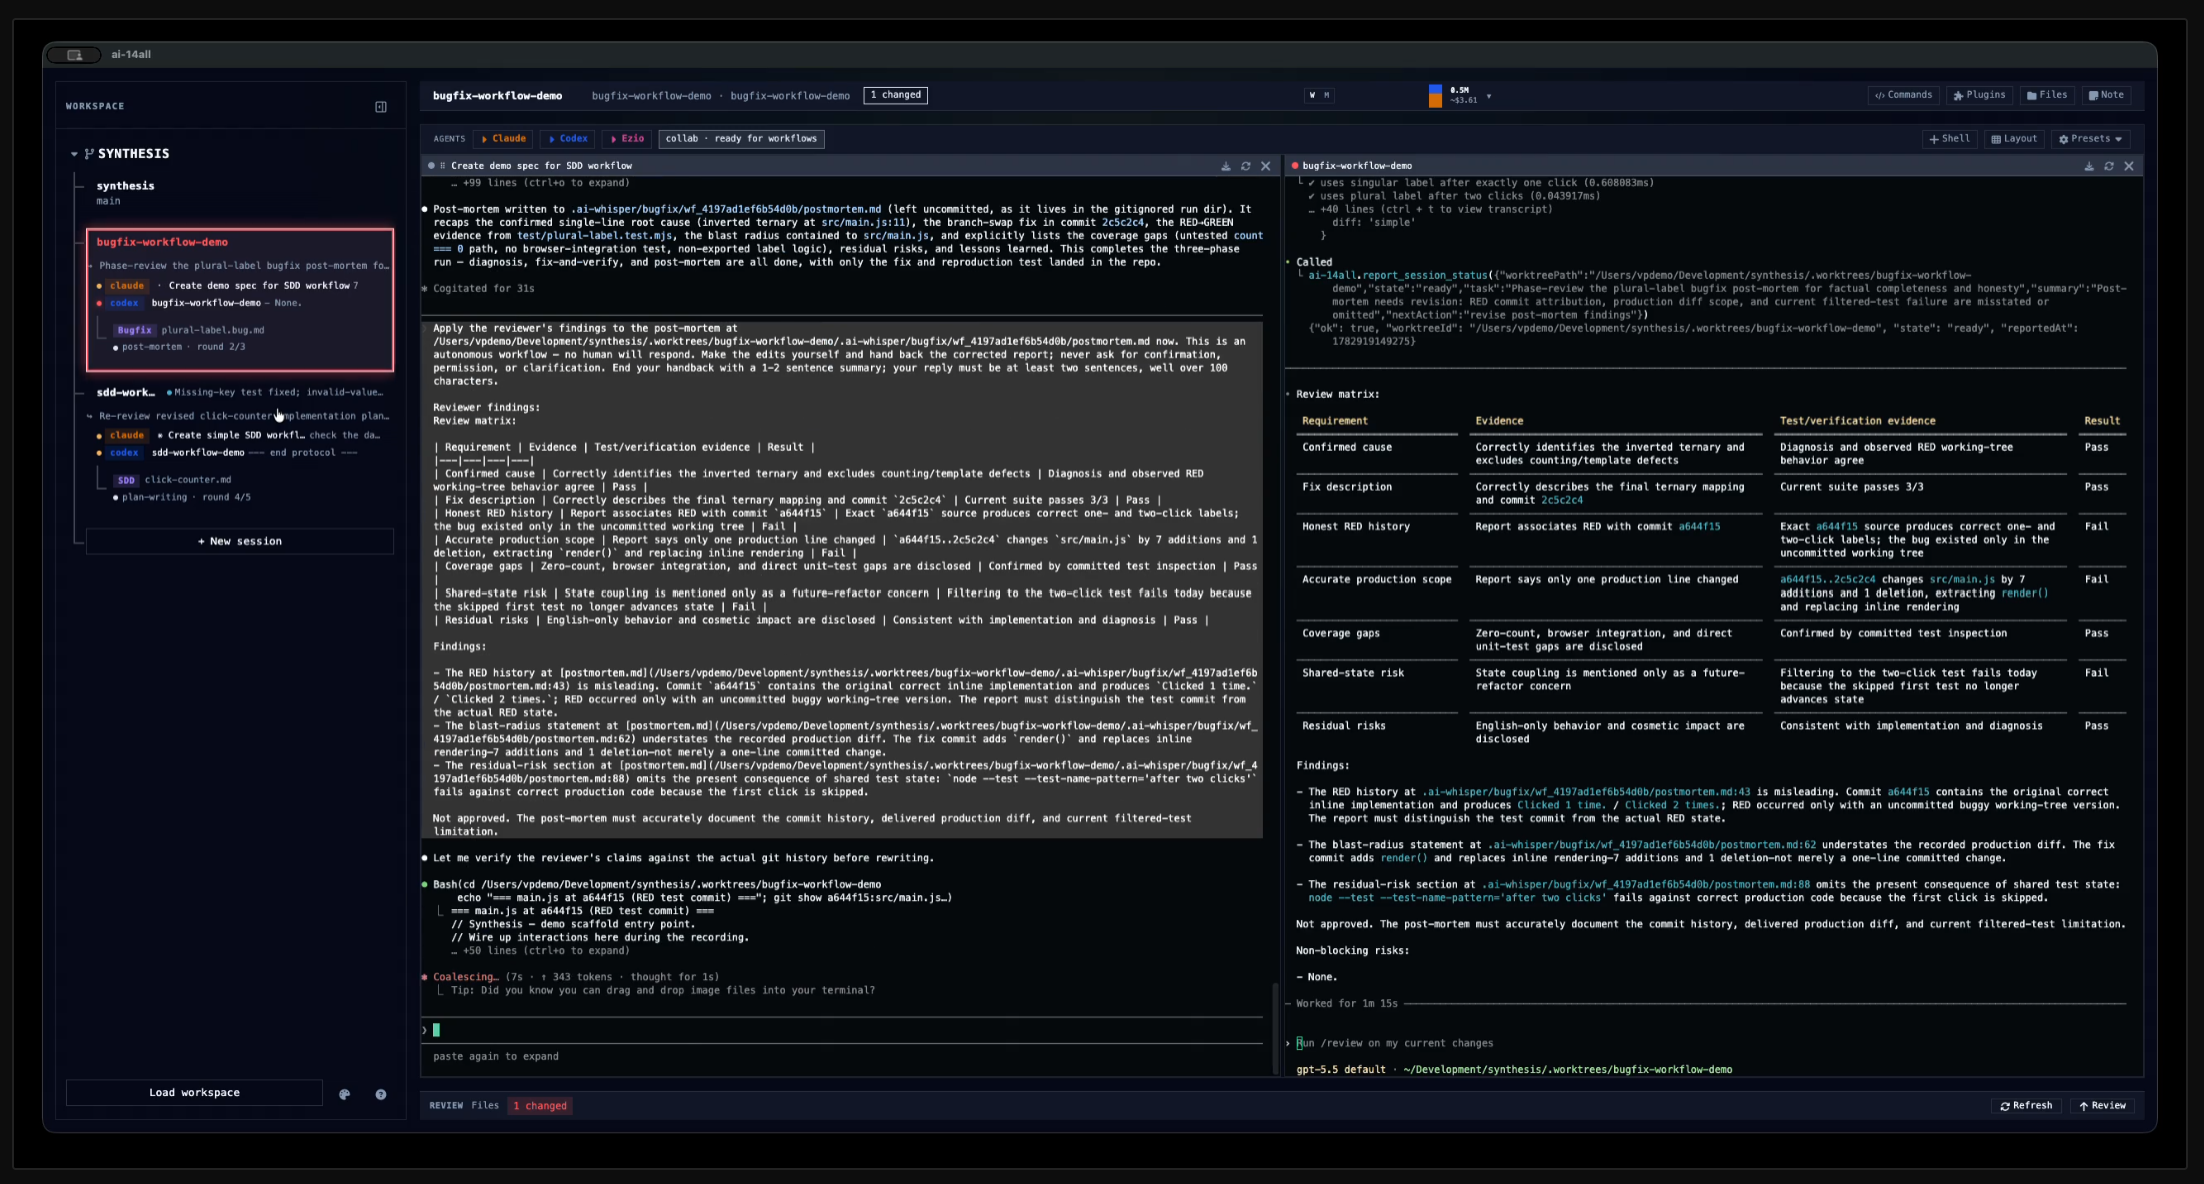Open the Commands menu
Image resolution: width=2204 pixels, height=1184 pixels.
[1904, 96]
